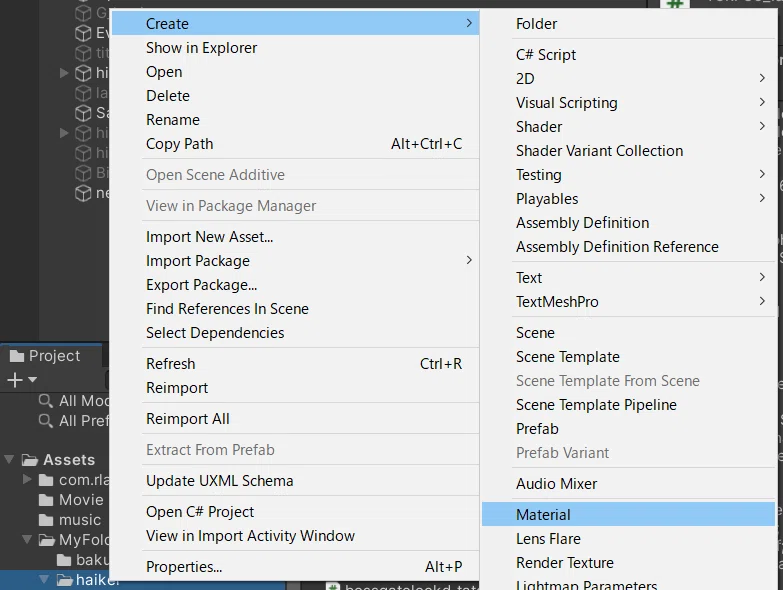
Task: Open the Create submenu
Action: [x=295, y=23]
